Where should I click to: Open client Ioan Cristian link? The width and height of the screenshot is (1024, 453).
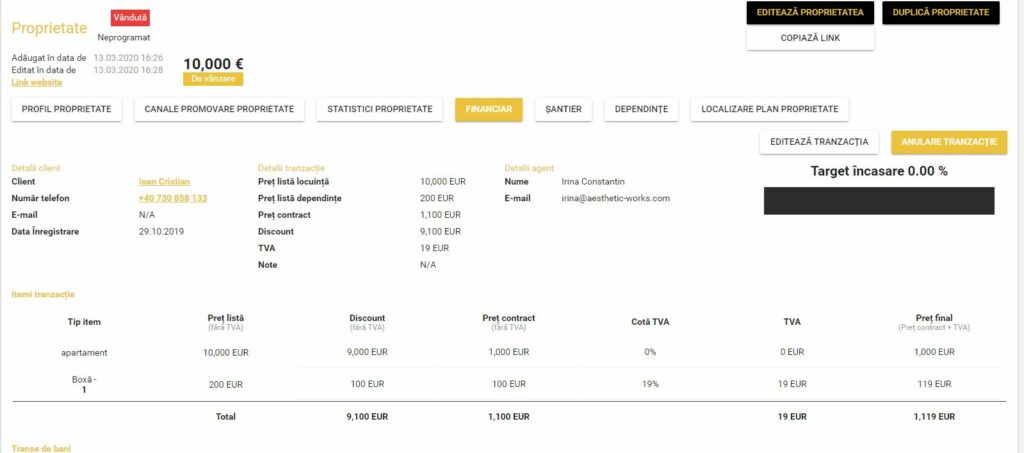point(164,182)
